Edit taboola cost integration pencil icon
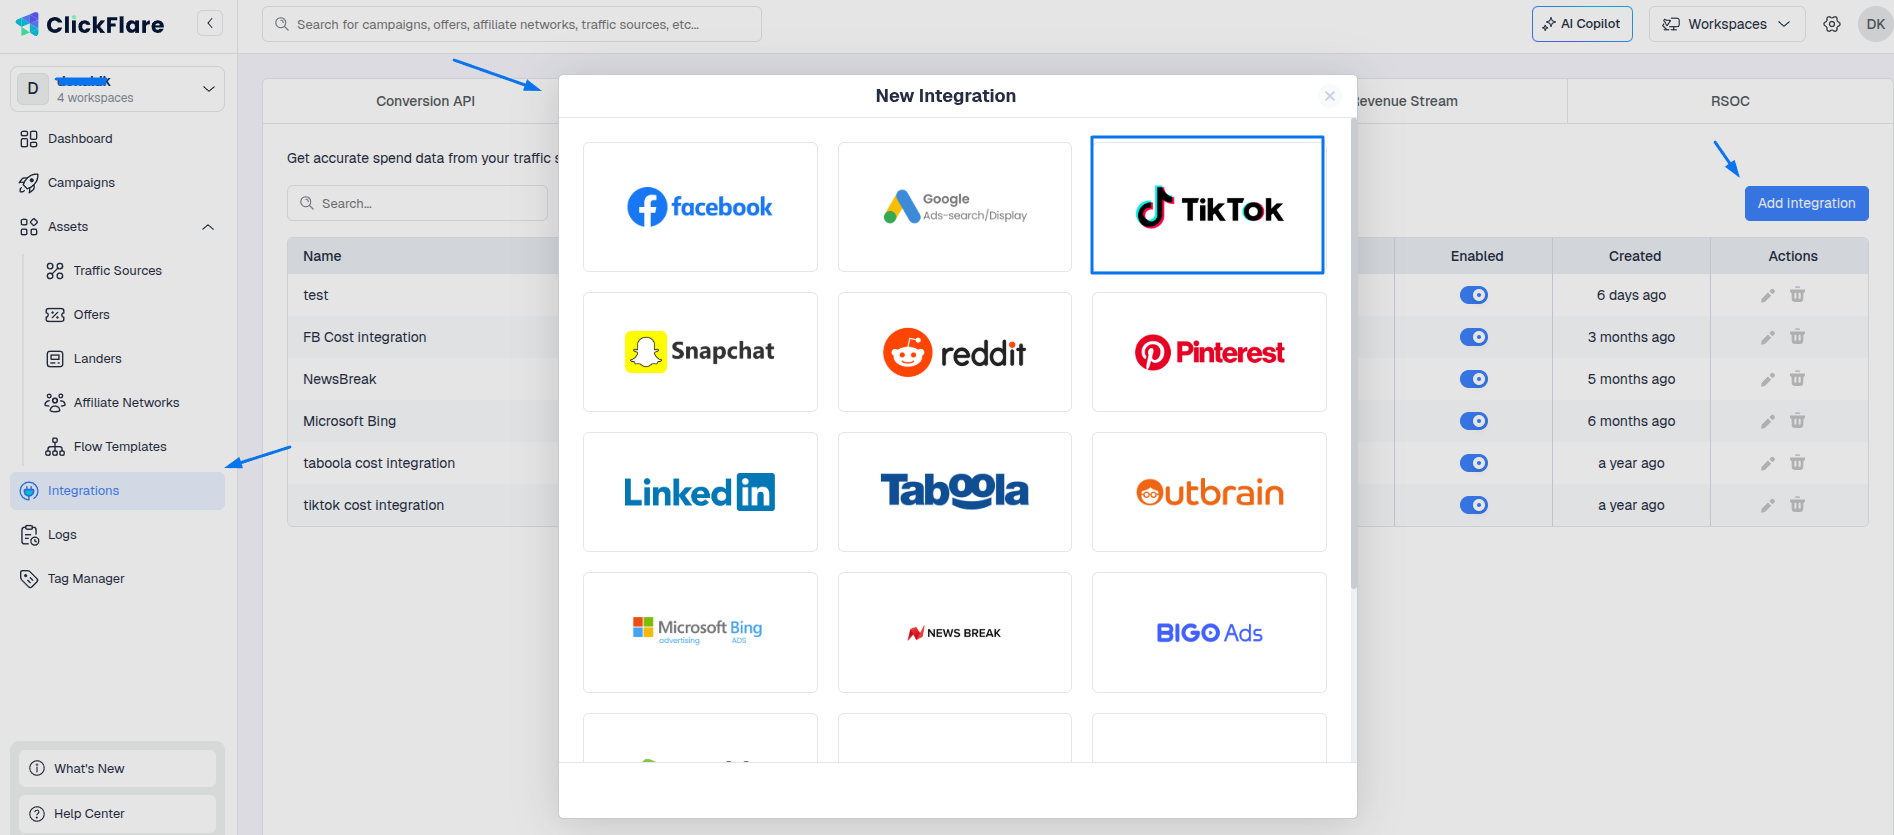Image resolution: width=1894 pixels, height=835 pixels. (1768, 463)
